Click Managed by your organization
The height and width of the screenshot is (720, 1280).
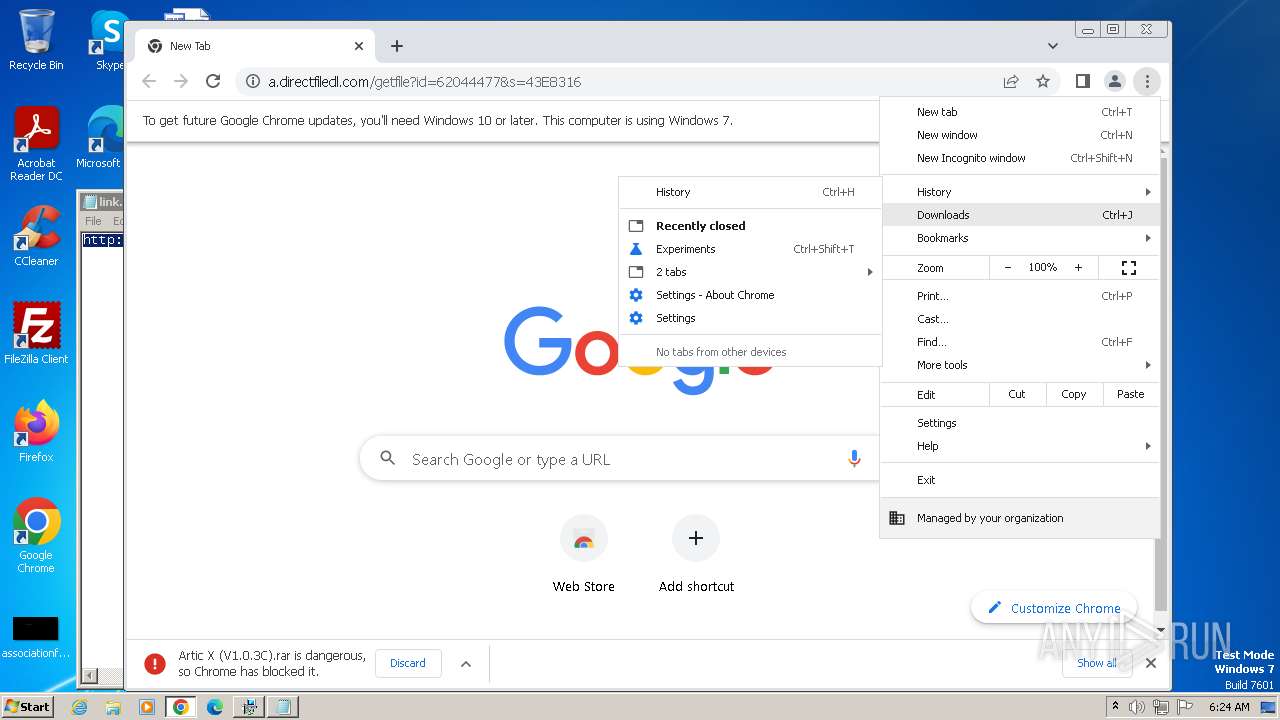pyautogui.click(x=1020, y=518)
